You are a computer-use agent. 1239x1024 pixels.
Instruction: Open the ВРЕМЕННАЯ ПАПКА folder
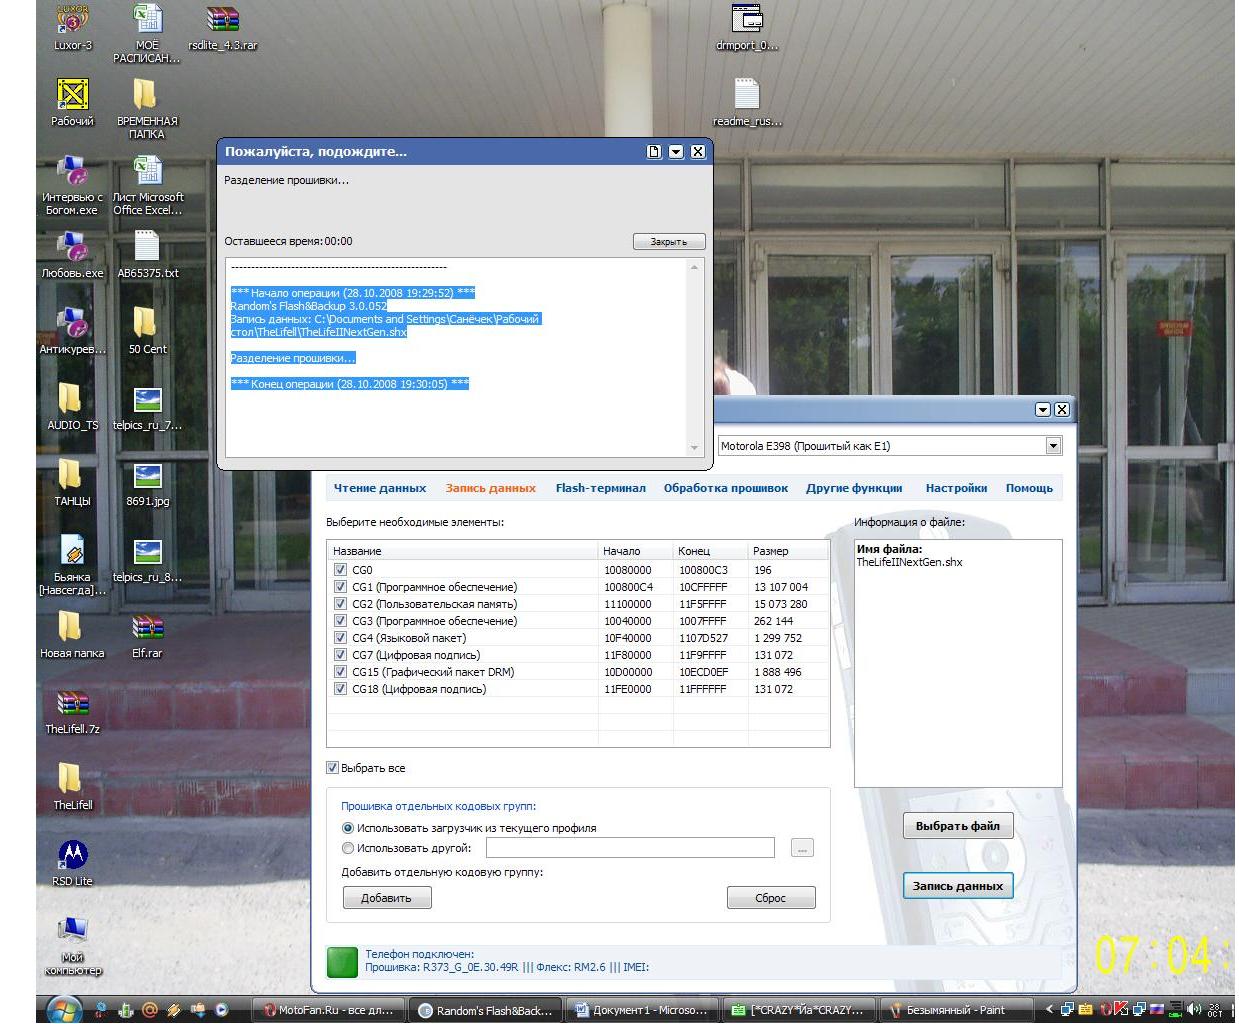pyautogui.click(x=147, y=109)
